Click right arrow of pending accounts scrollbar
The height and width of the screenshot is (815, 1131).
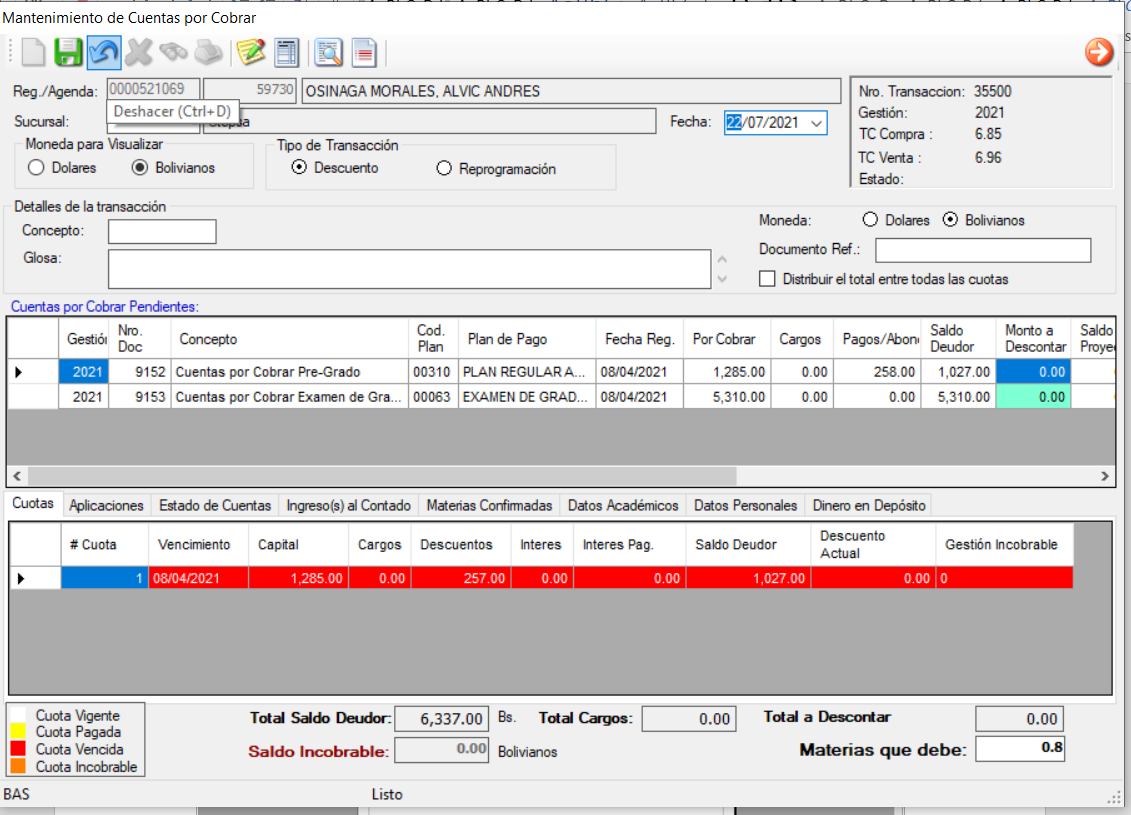coord(1104,476)
